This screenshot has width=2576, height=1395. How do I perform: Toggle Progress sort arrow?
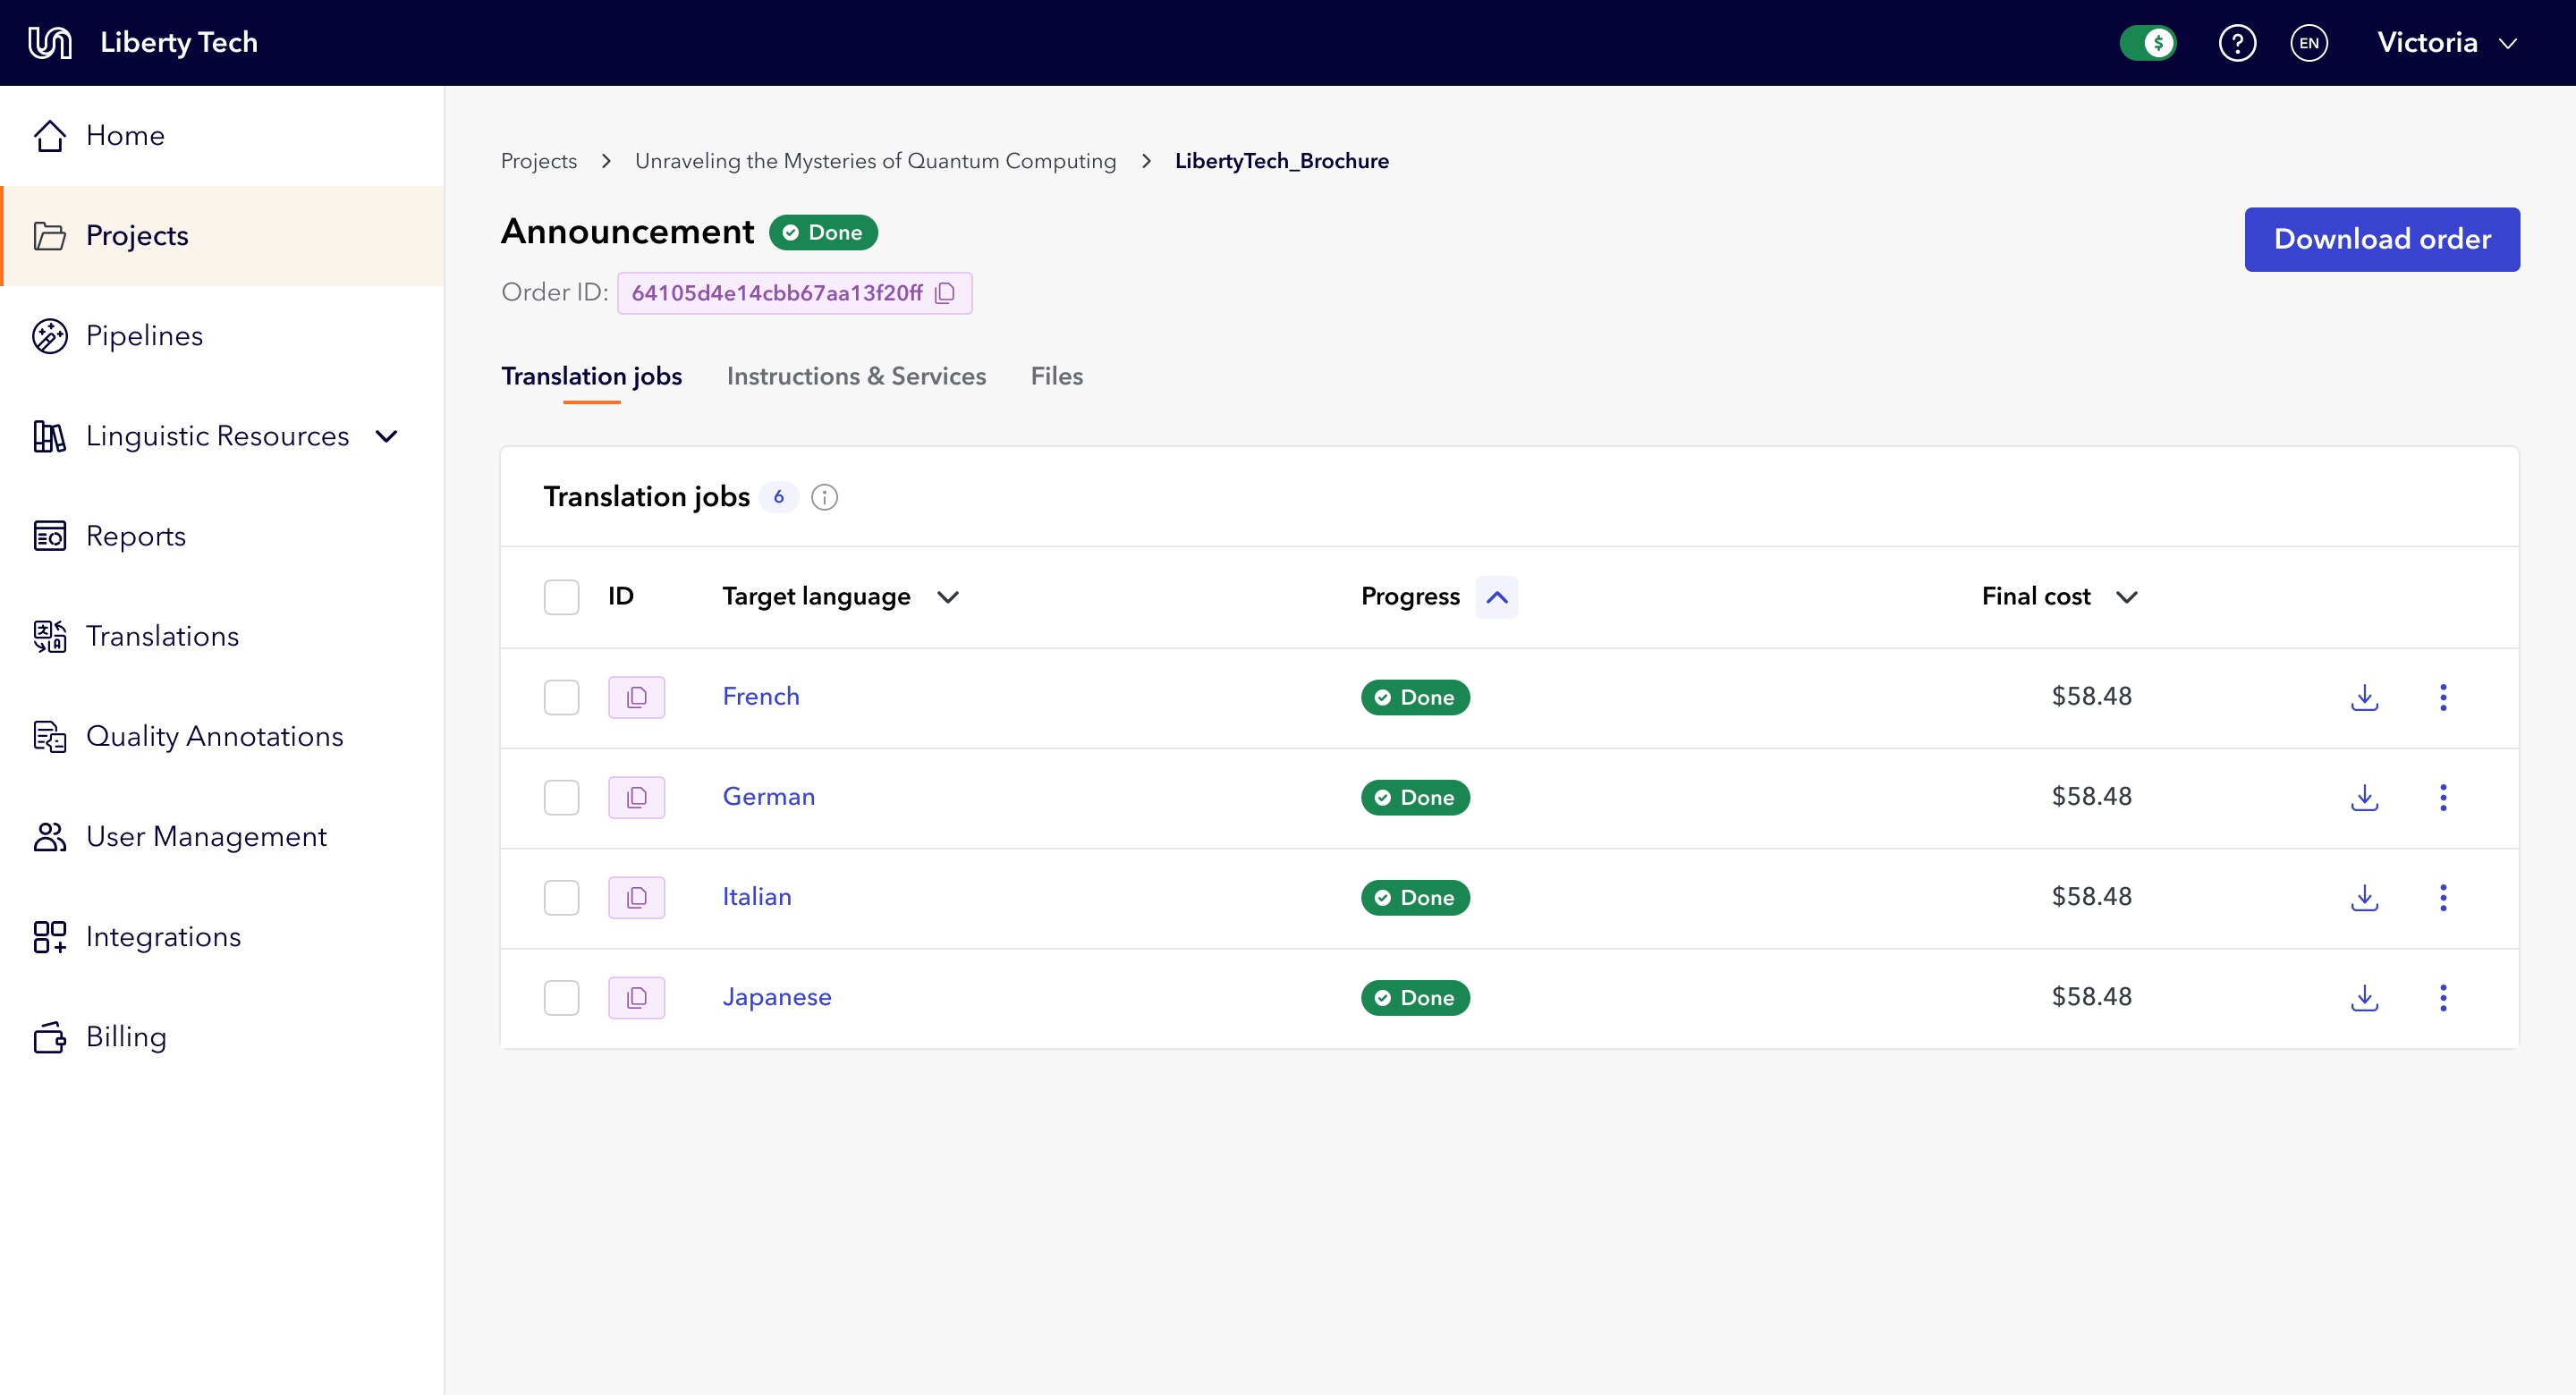pyautogui.click(x=1496, y=597)
